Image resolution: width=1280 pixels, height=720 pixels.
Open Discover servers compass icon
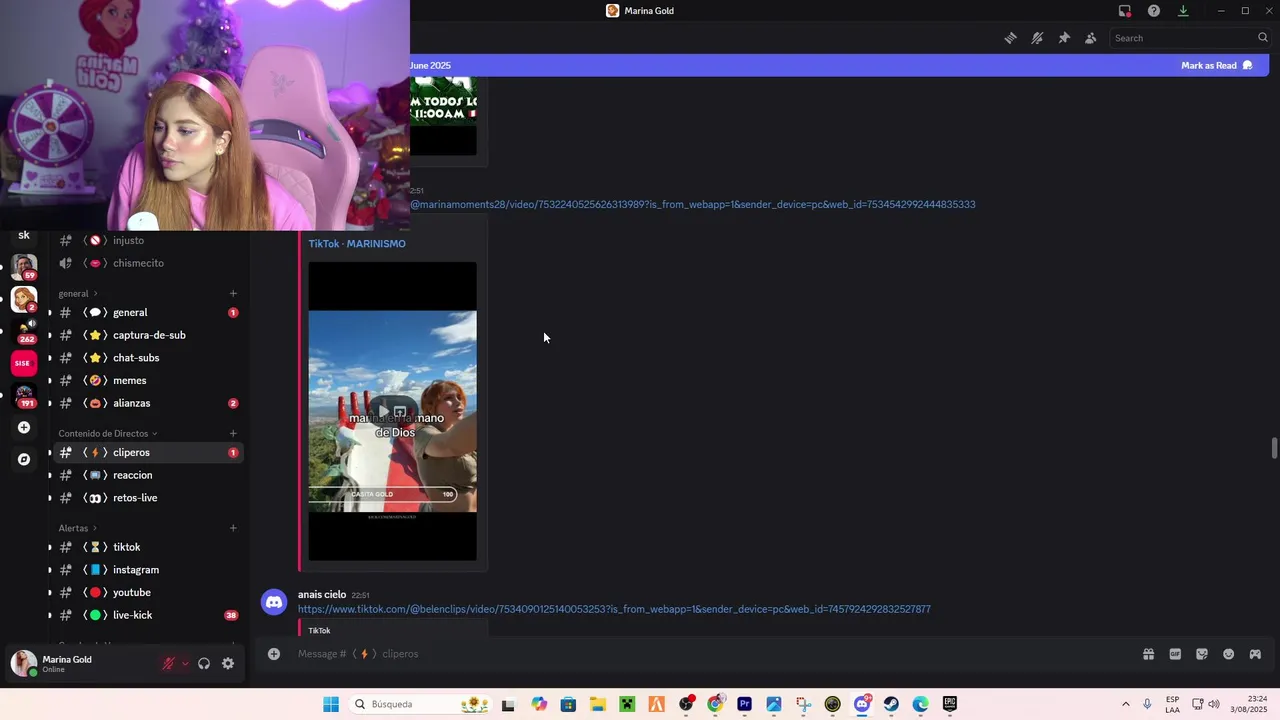(24, 459)
